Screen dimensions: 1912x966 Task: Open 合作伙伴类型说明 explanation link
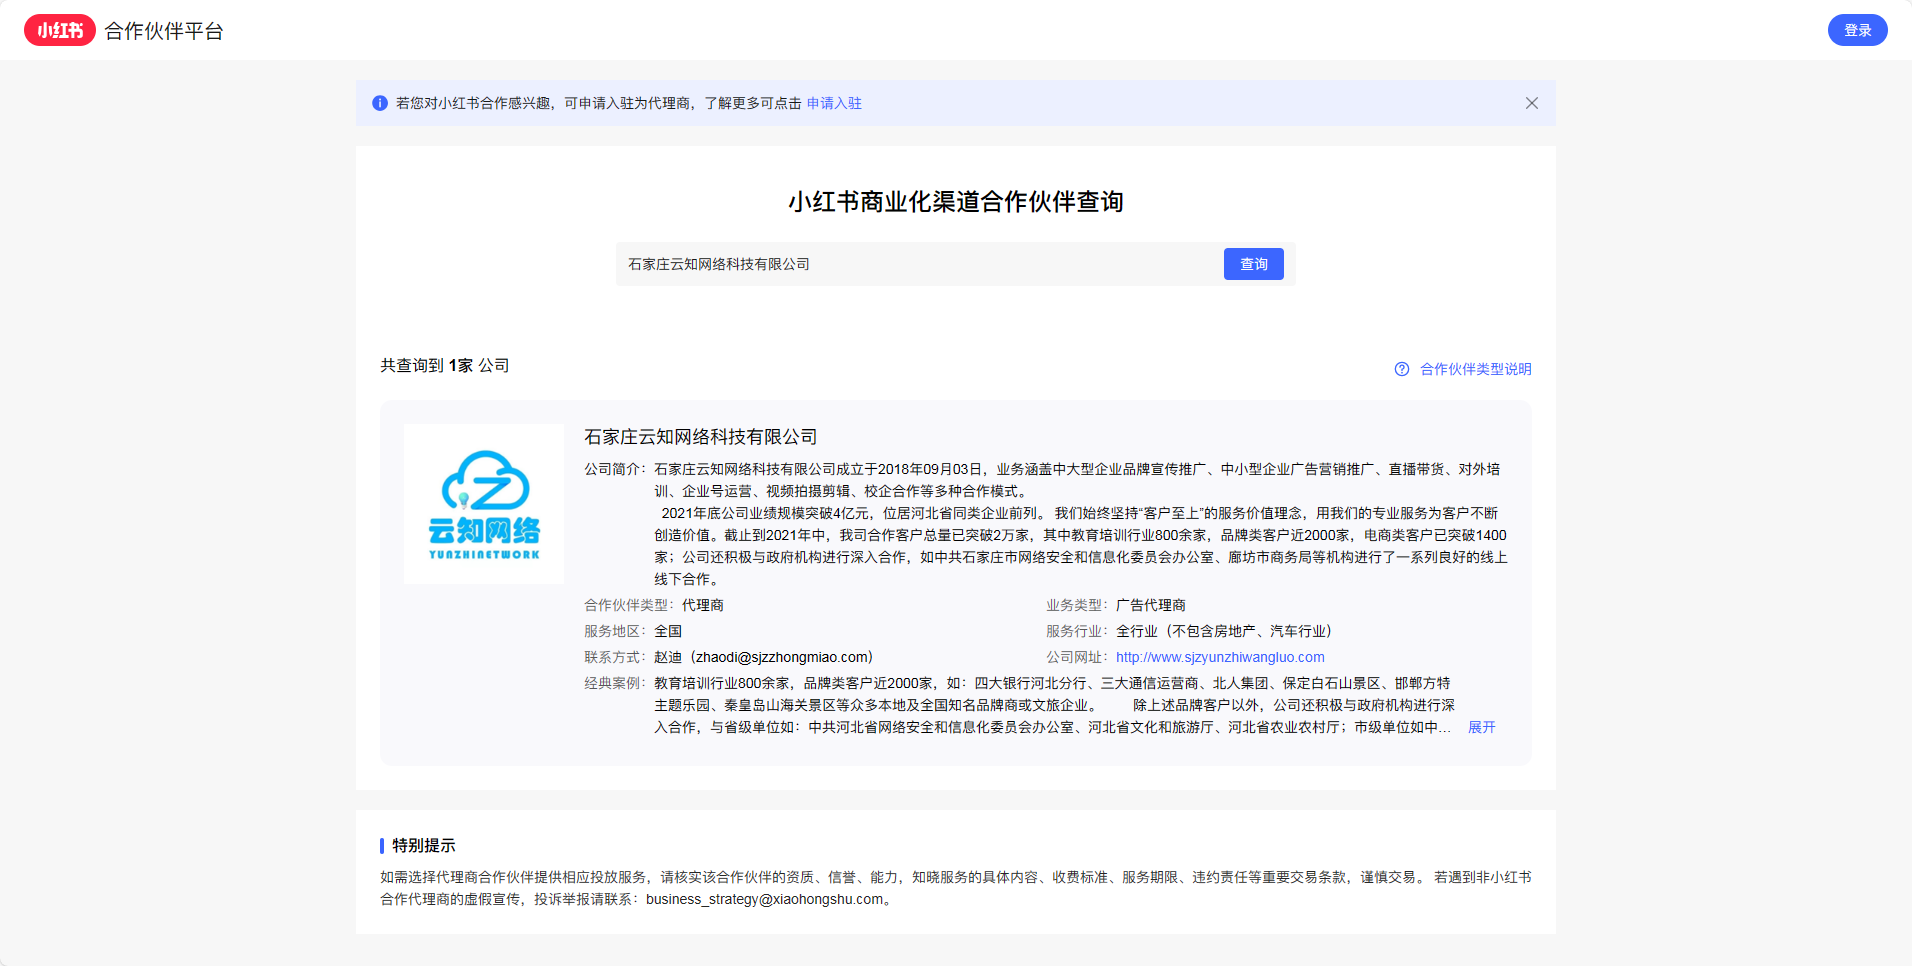point(1475,369)
